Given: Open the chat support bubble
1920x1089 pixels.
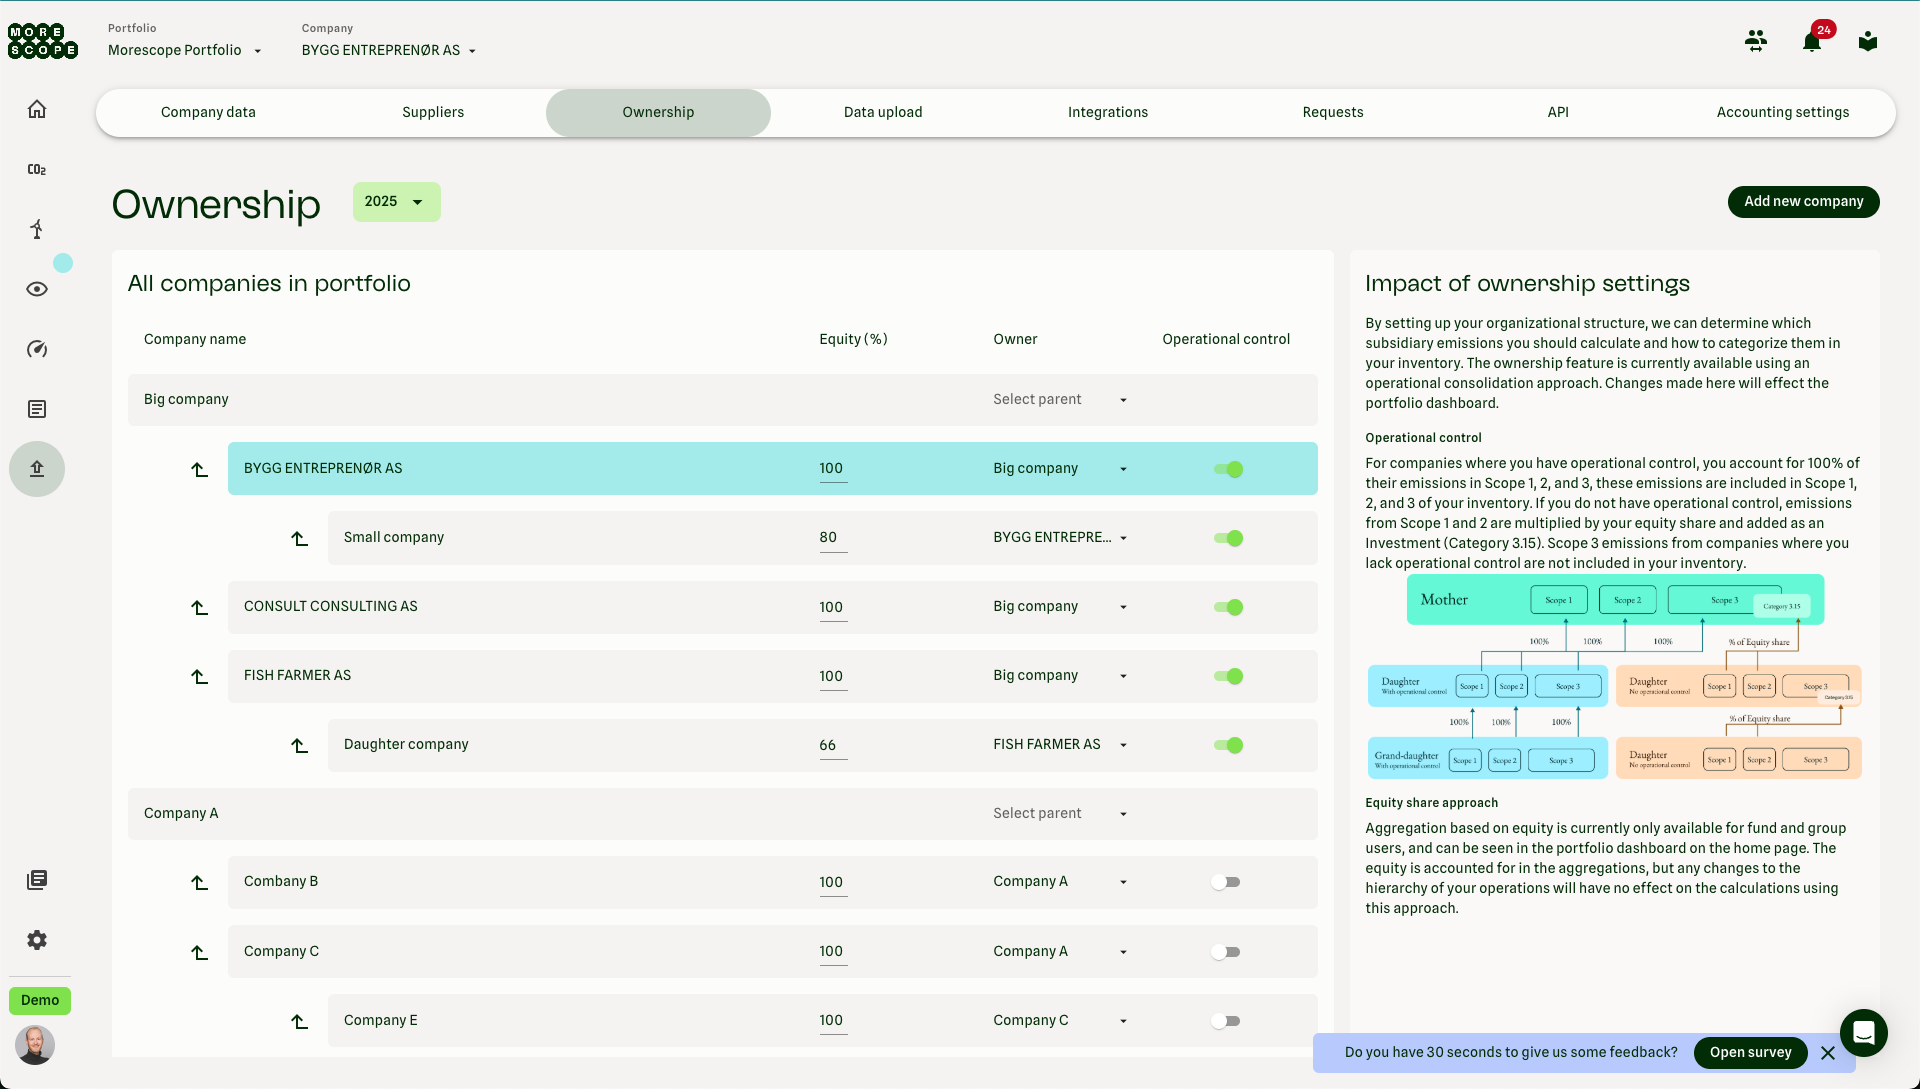Looking at the screenshot, I should (1863, 1033).
